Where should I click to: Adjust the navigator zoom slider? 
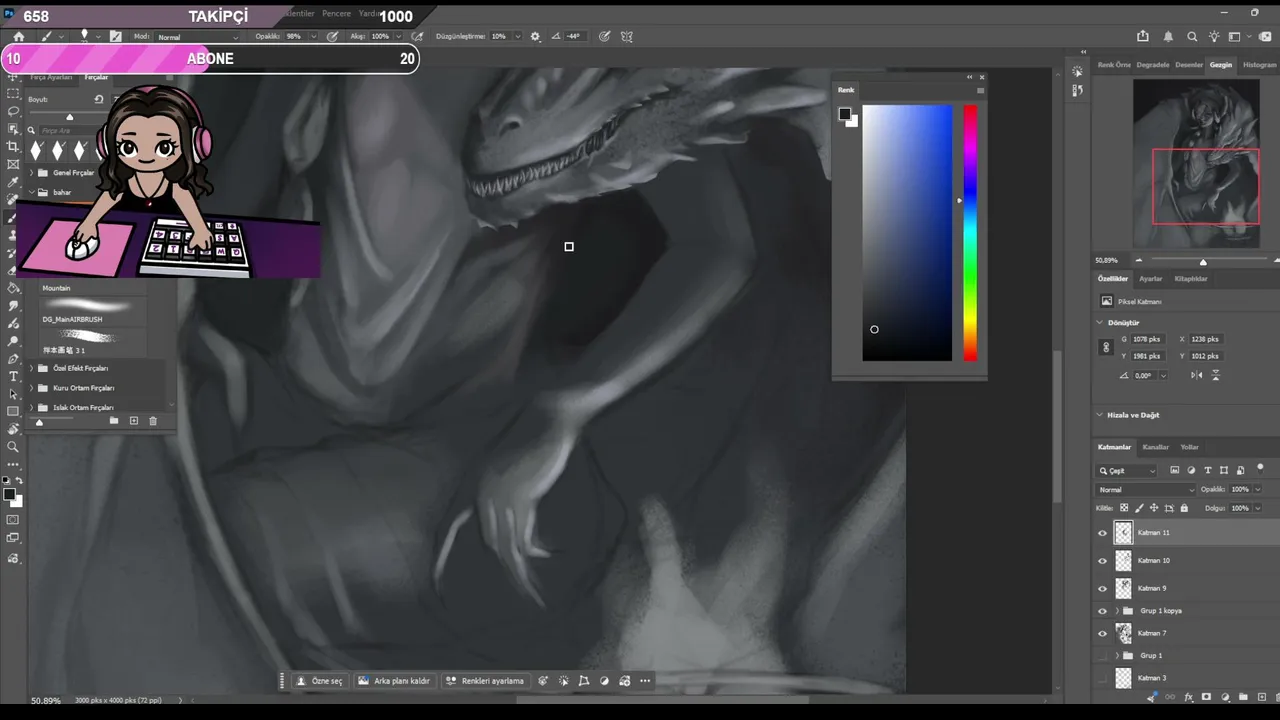(x=1203, y=262)
